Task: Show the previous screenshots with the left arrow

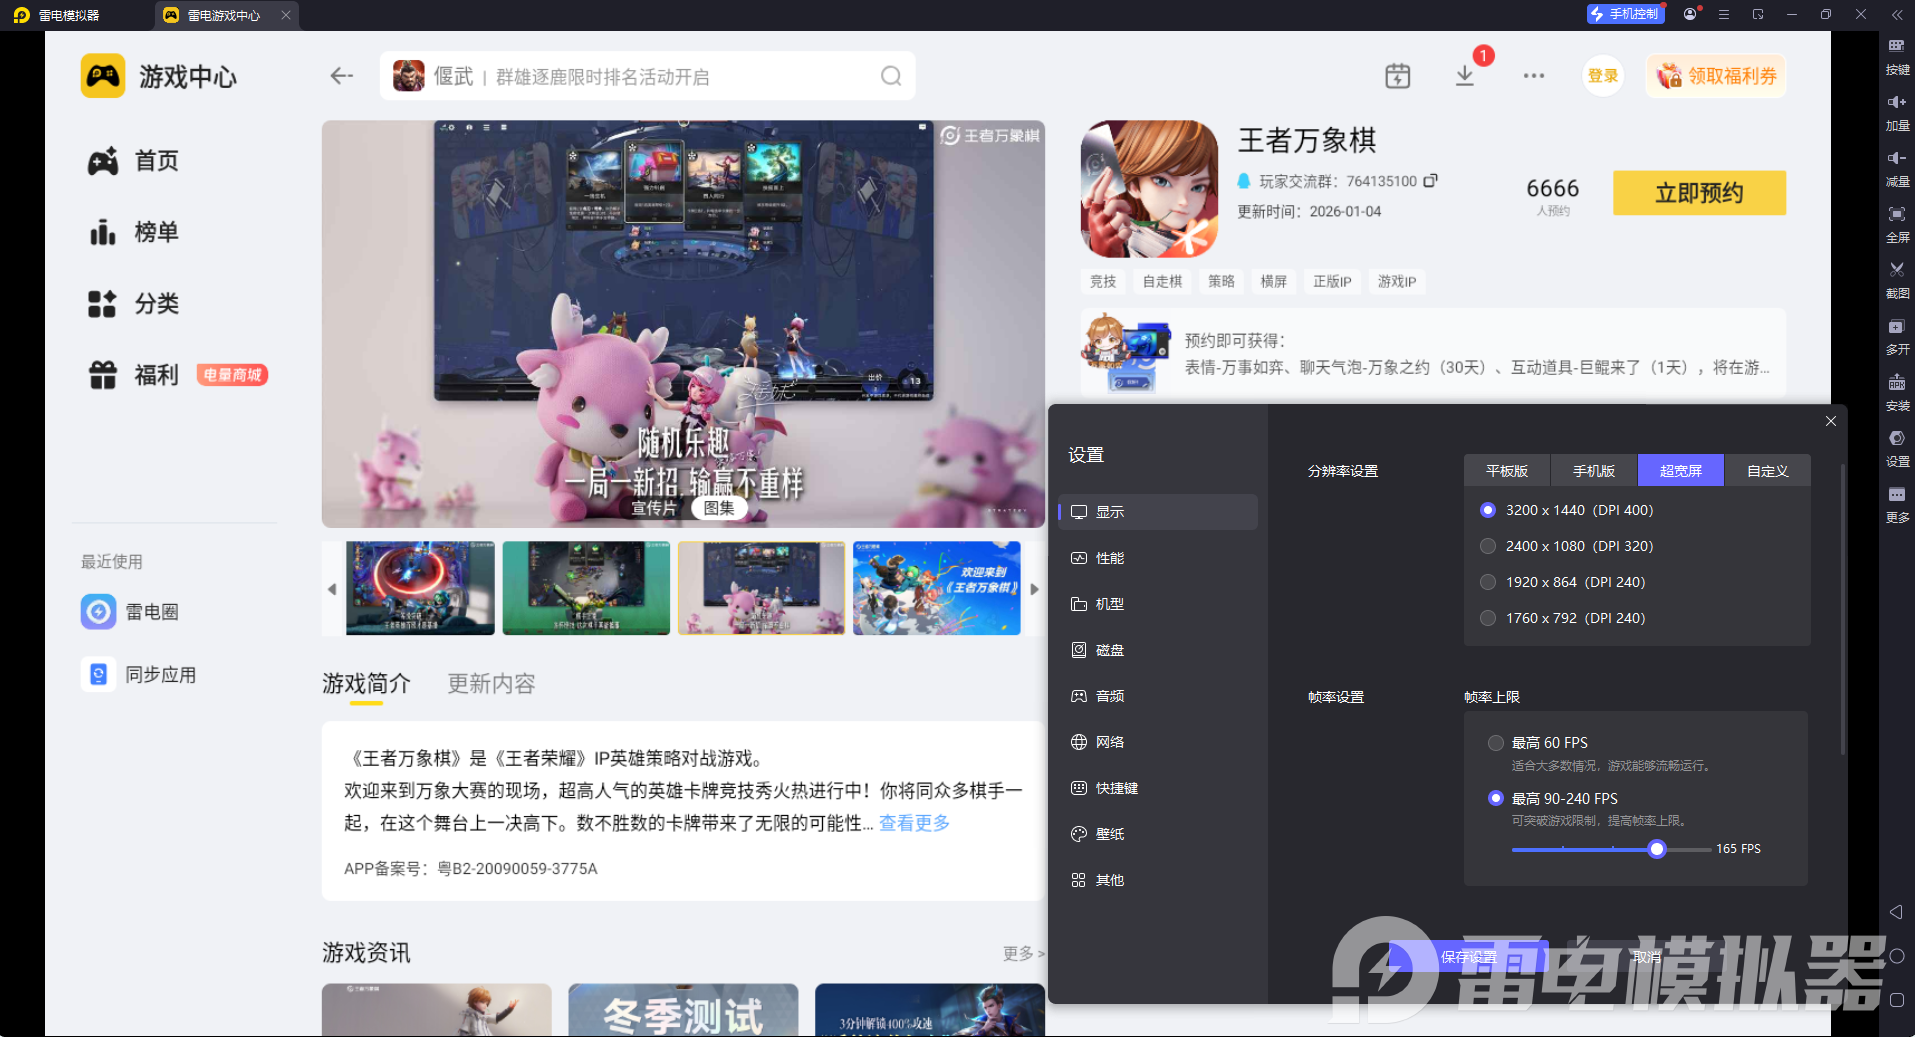Action: (332, 589)
